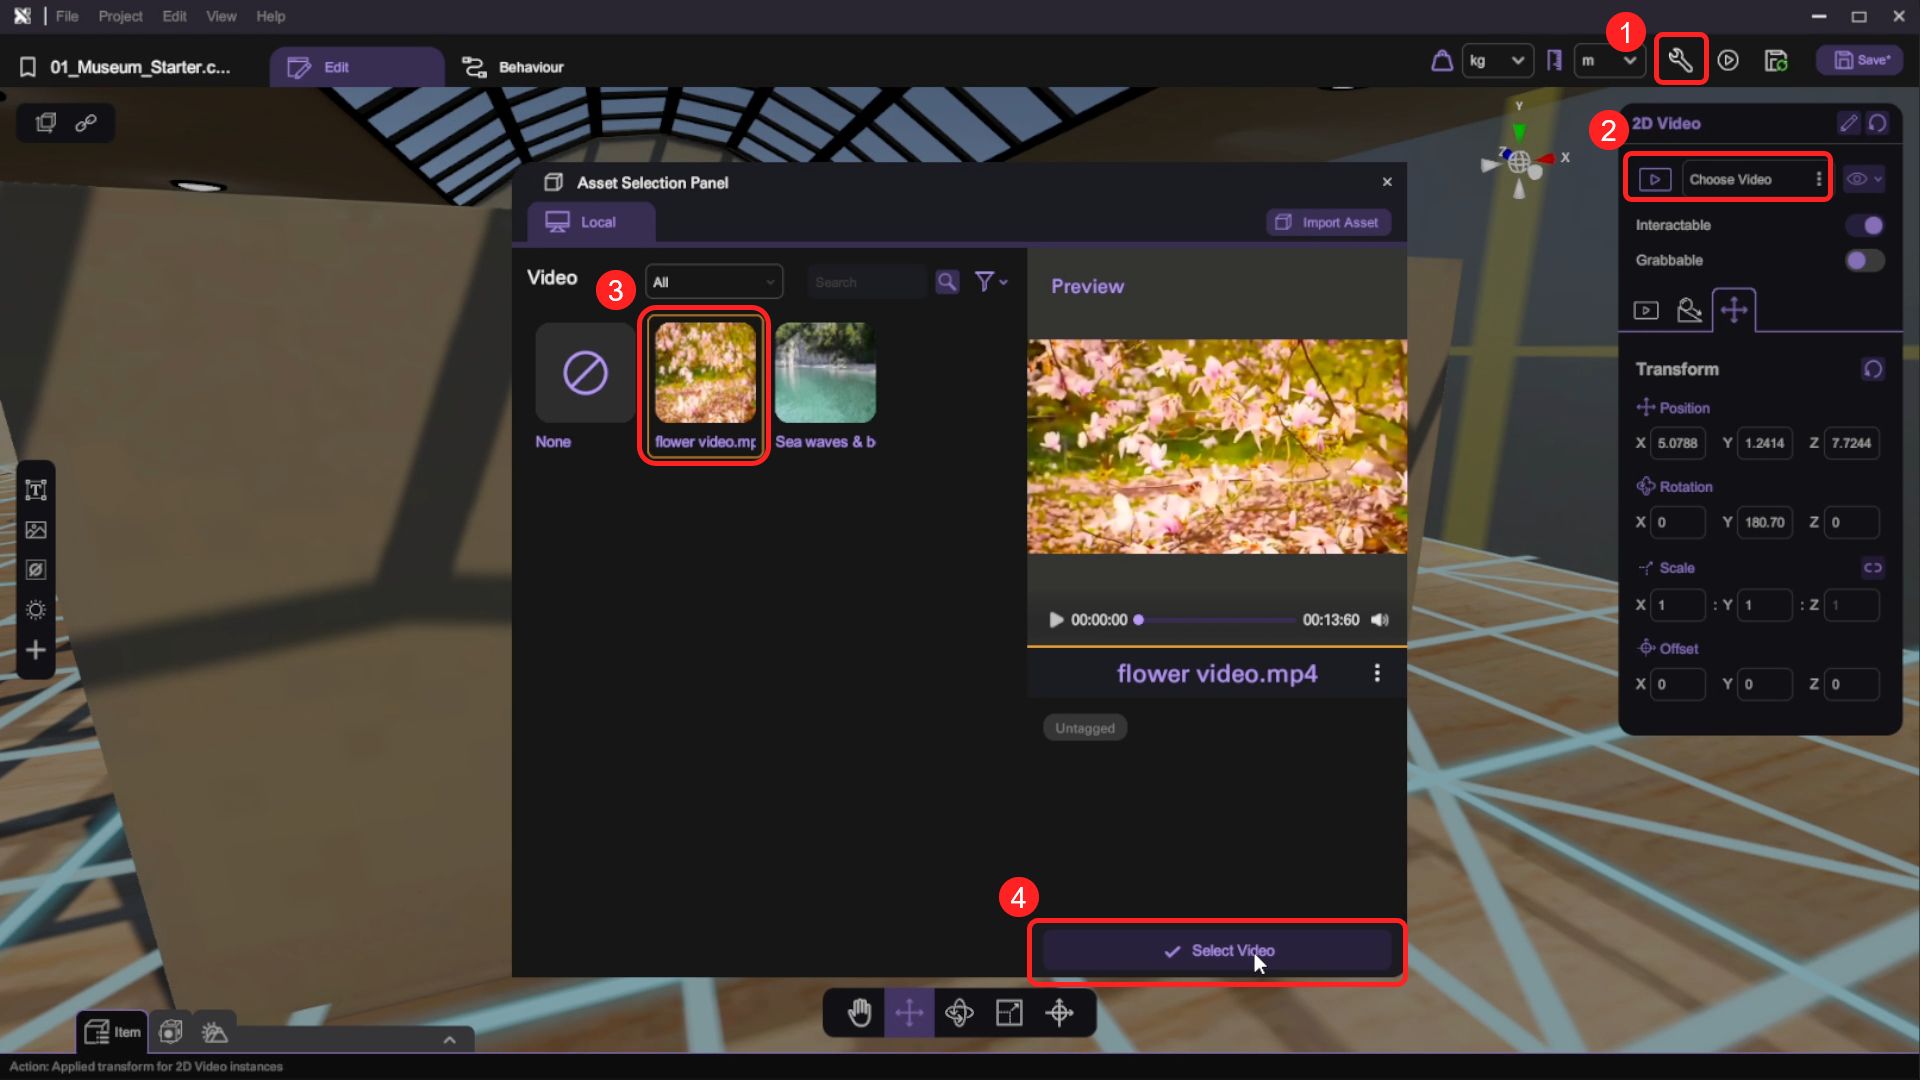Image resolution: width=1920 pixels, height=1080 pixels.
Task: Open the Project menu
Action: pos(120,16)
